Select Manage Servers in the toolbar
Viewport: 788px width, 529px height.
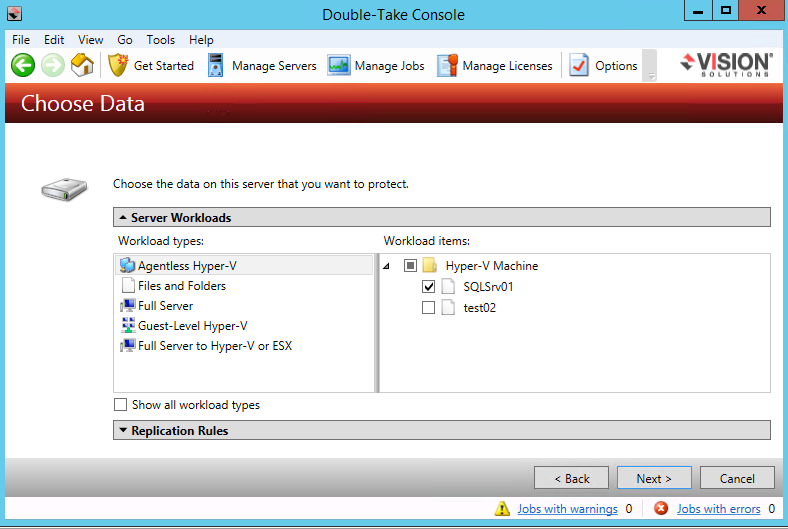tap(274, 66)
